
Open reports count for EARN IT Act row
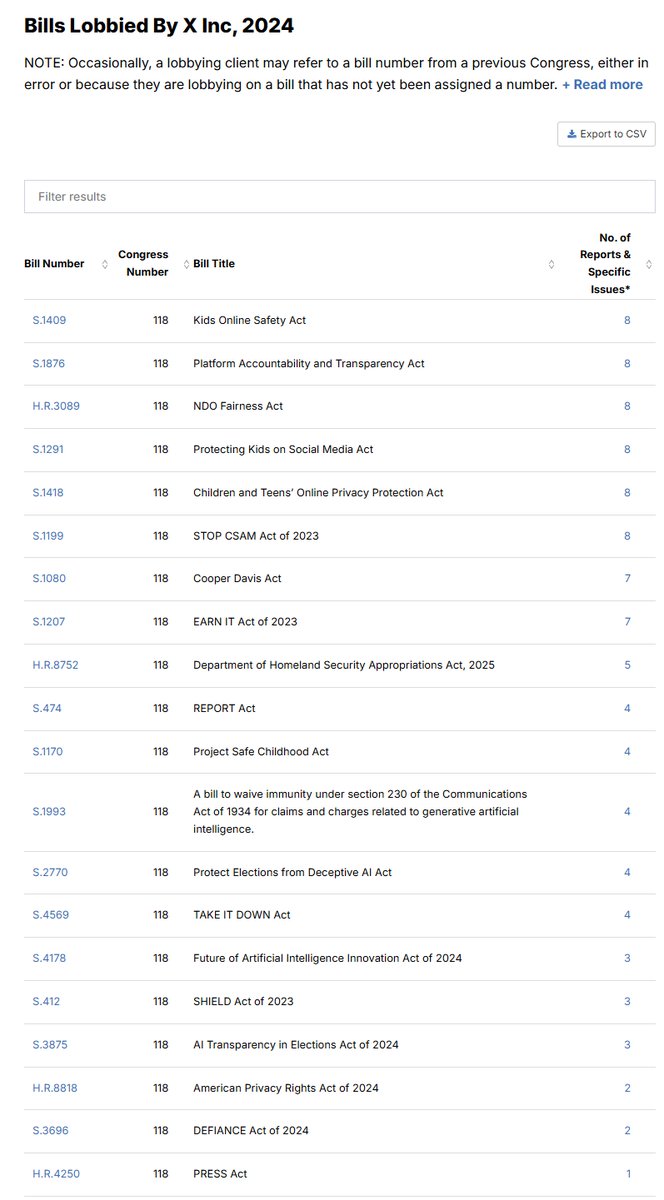pos(627,622)
